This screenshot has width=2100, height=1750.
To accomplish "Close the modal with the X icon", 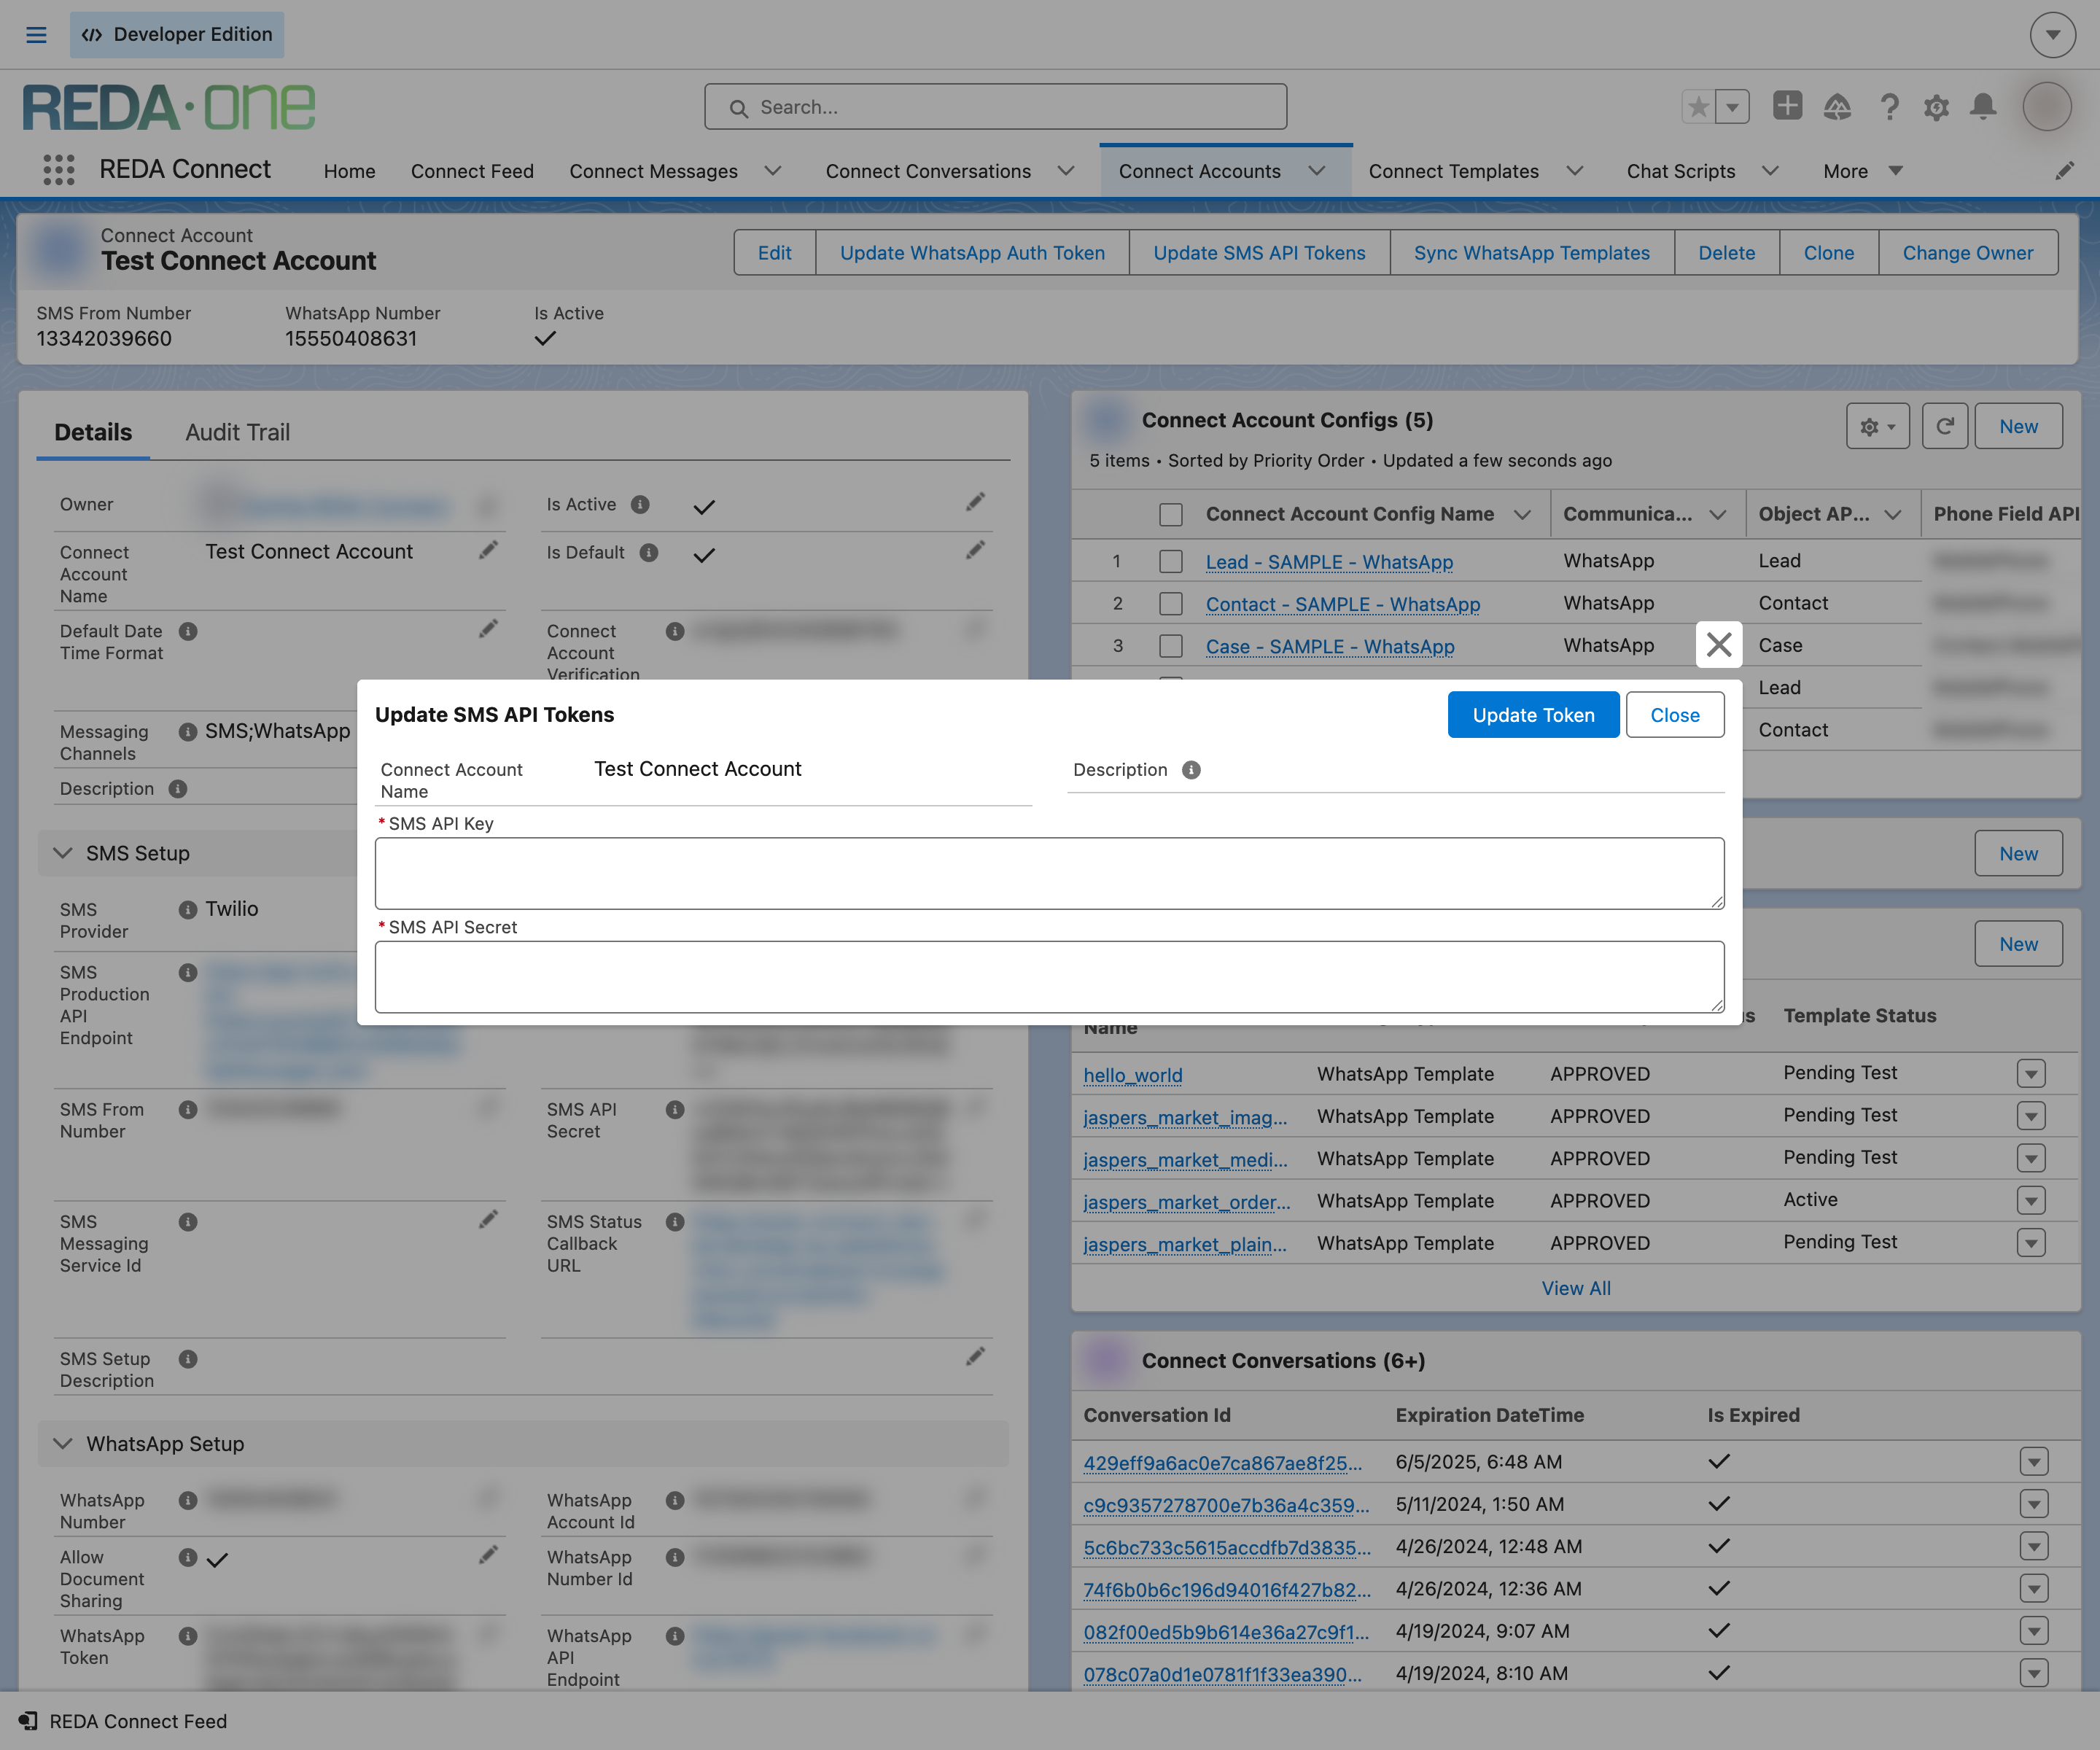I will click(x=1719, y=645).
